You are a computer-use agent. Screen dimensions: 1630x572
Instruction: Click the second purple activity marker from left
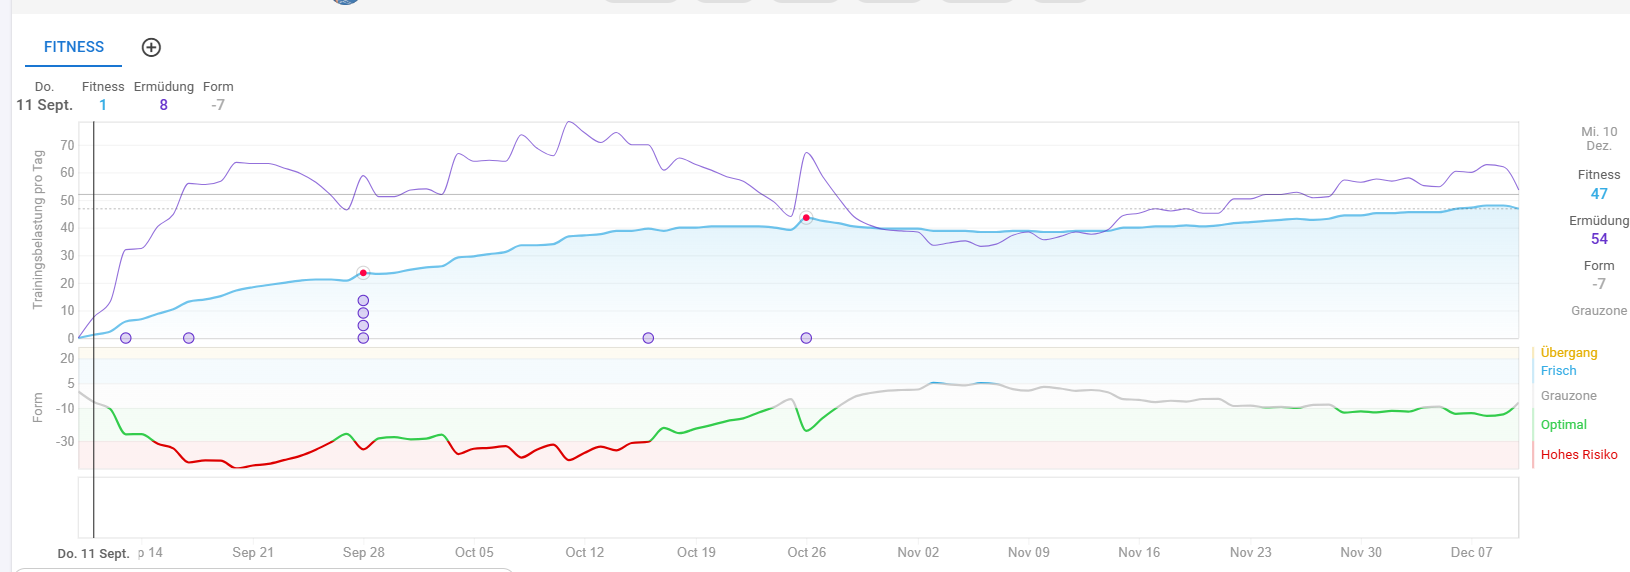pyautogui.click(x=189, y=338)
